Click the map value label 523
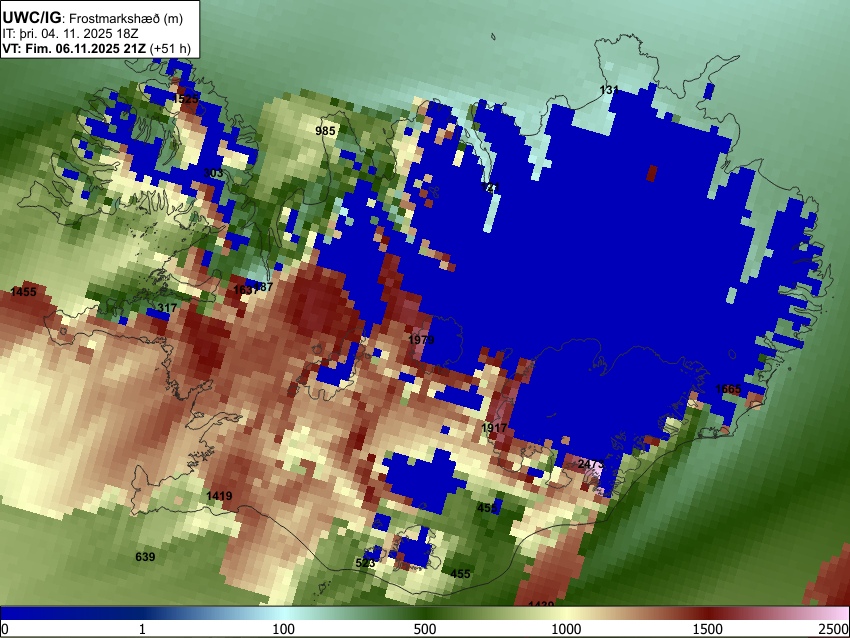850x638 pixels. pyautogui.click(x=365, y=563)
